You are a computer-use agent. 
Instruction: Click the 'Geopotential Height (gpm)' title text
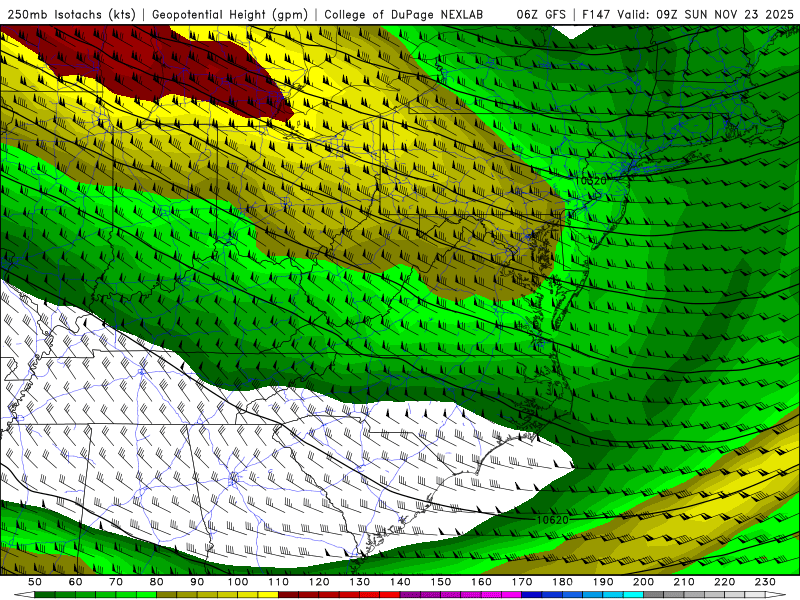pos(230,14)
